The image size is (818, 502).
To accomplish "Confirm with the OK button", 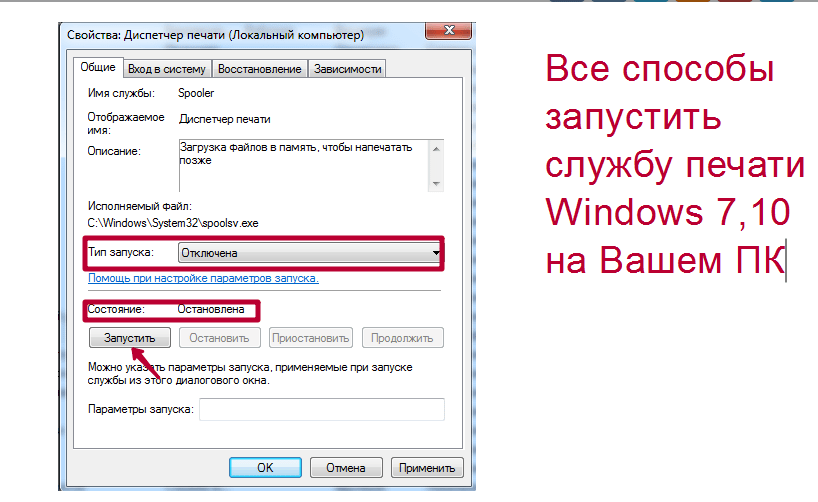I will 265,468.
